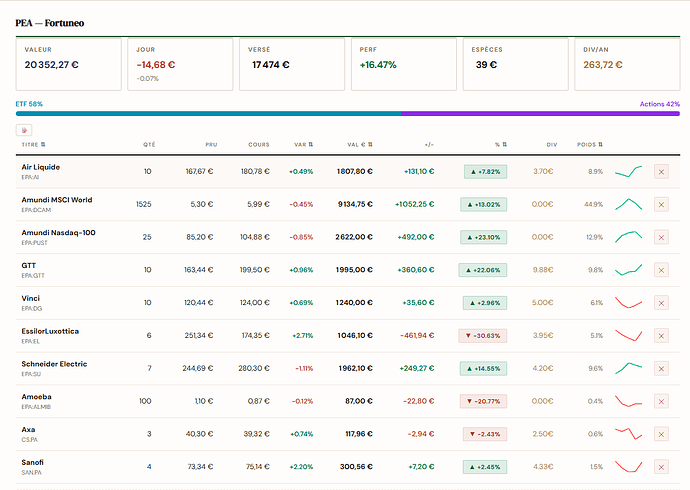Click the 1525 quantity cell
Image resolution: width=690 pixels, height=490 pixels.
coord(143,204)
